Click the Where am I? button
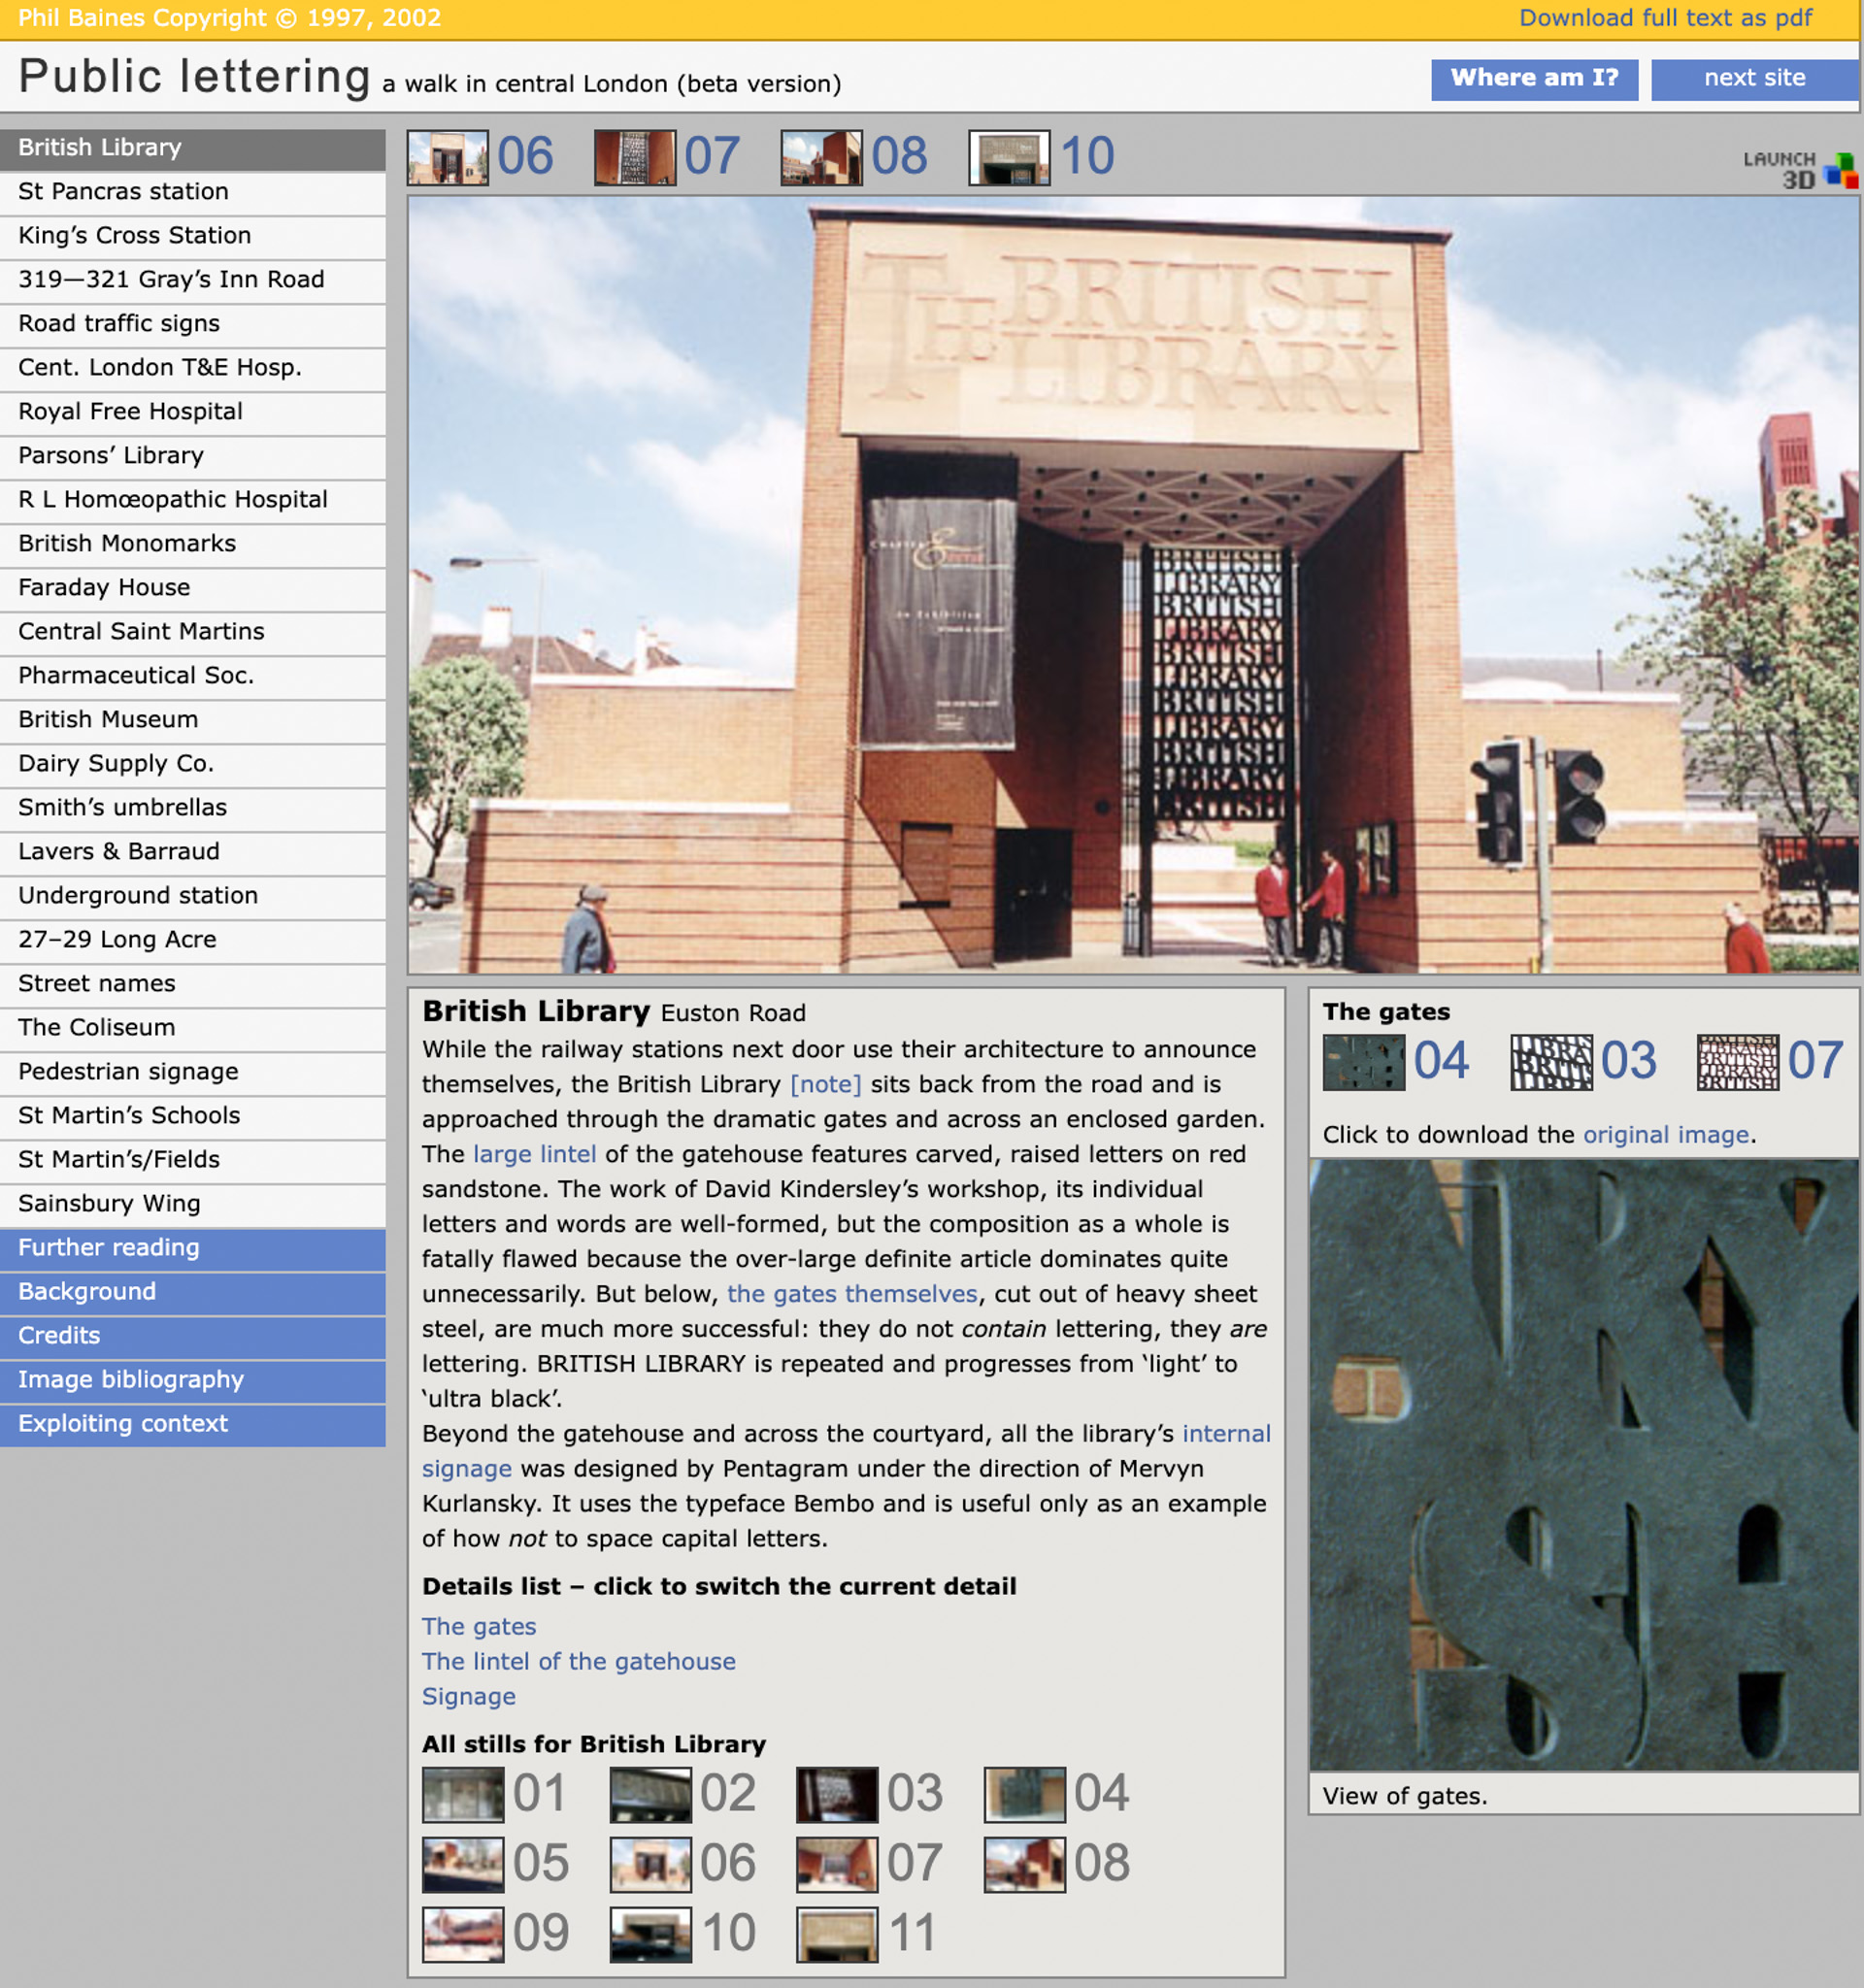 point(1534,79)
